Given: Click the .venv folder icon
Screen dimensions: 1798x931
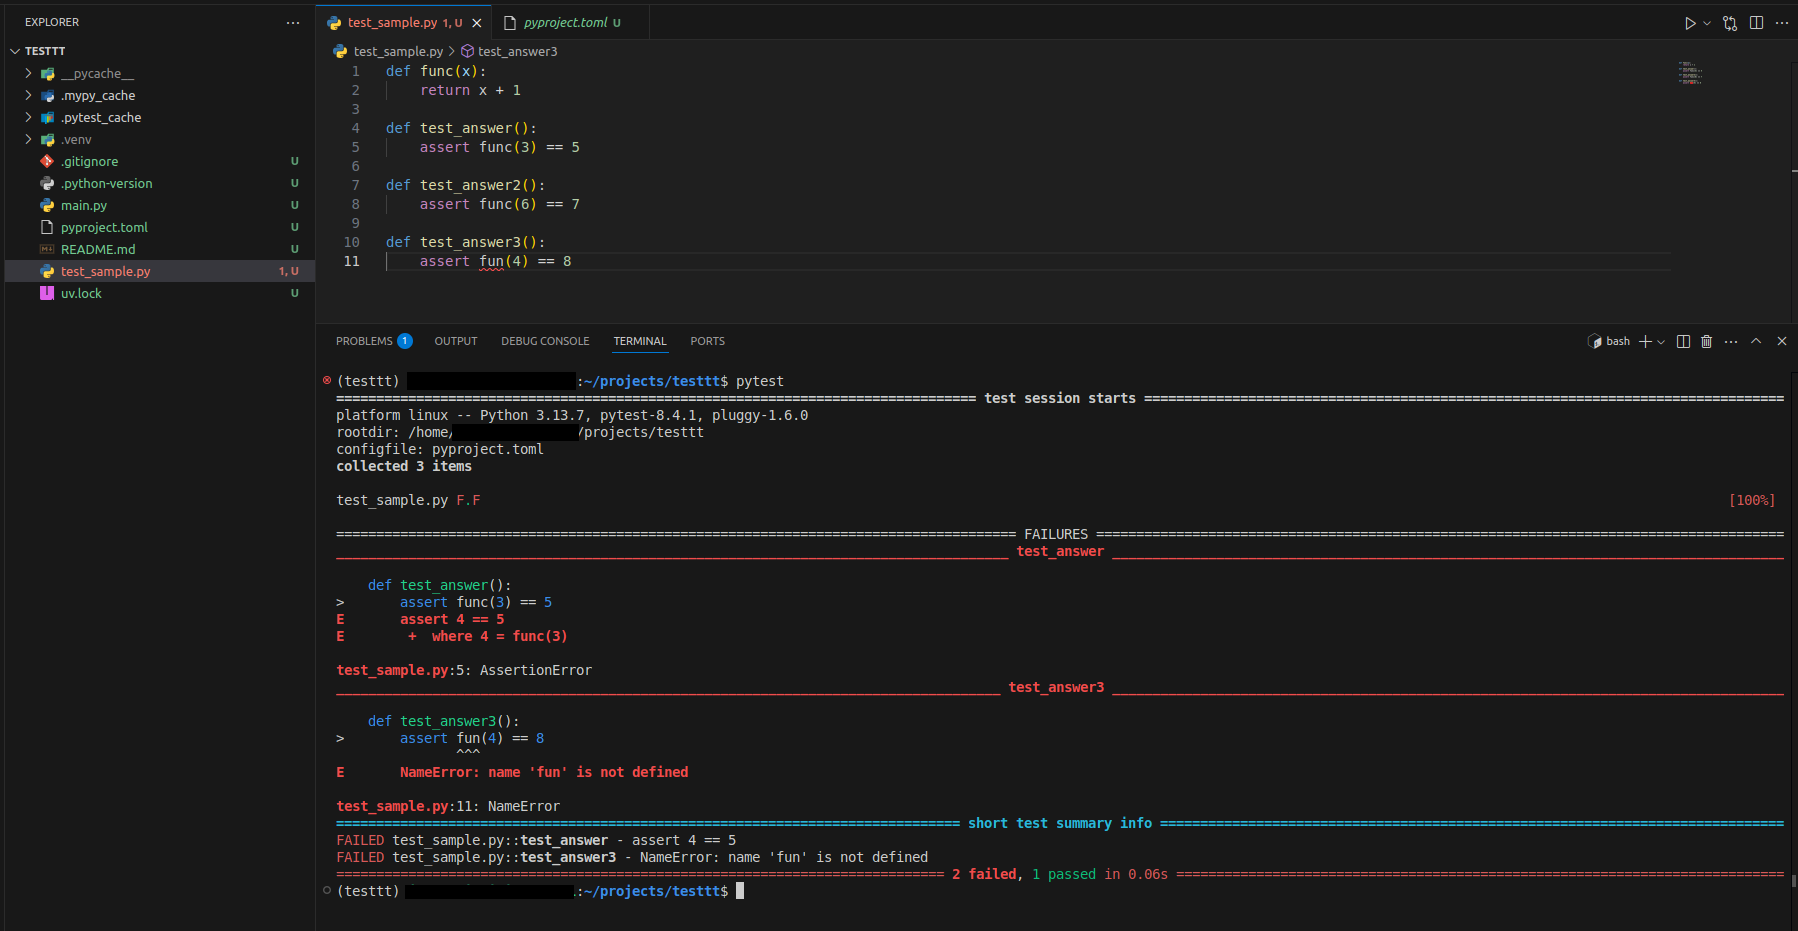Looking at the screenshot, I should coord(47,139).
